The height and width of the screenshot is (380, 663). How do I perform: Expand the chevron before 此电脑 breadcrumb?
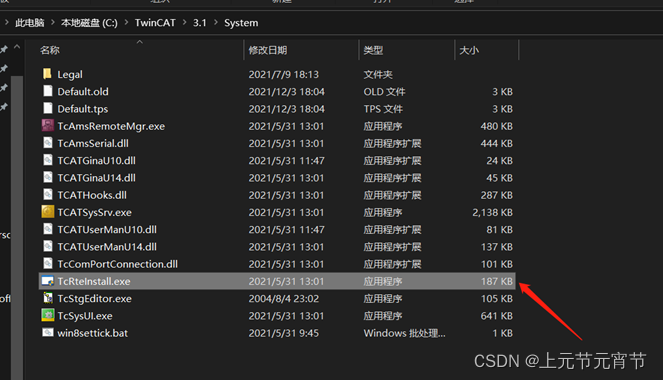point(7,22)
